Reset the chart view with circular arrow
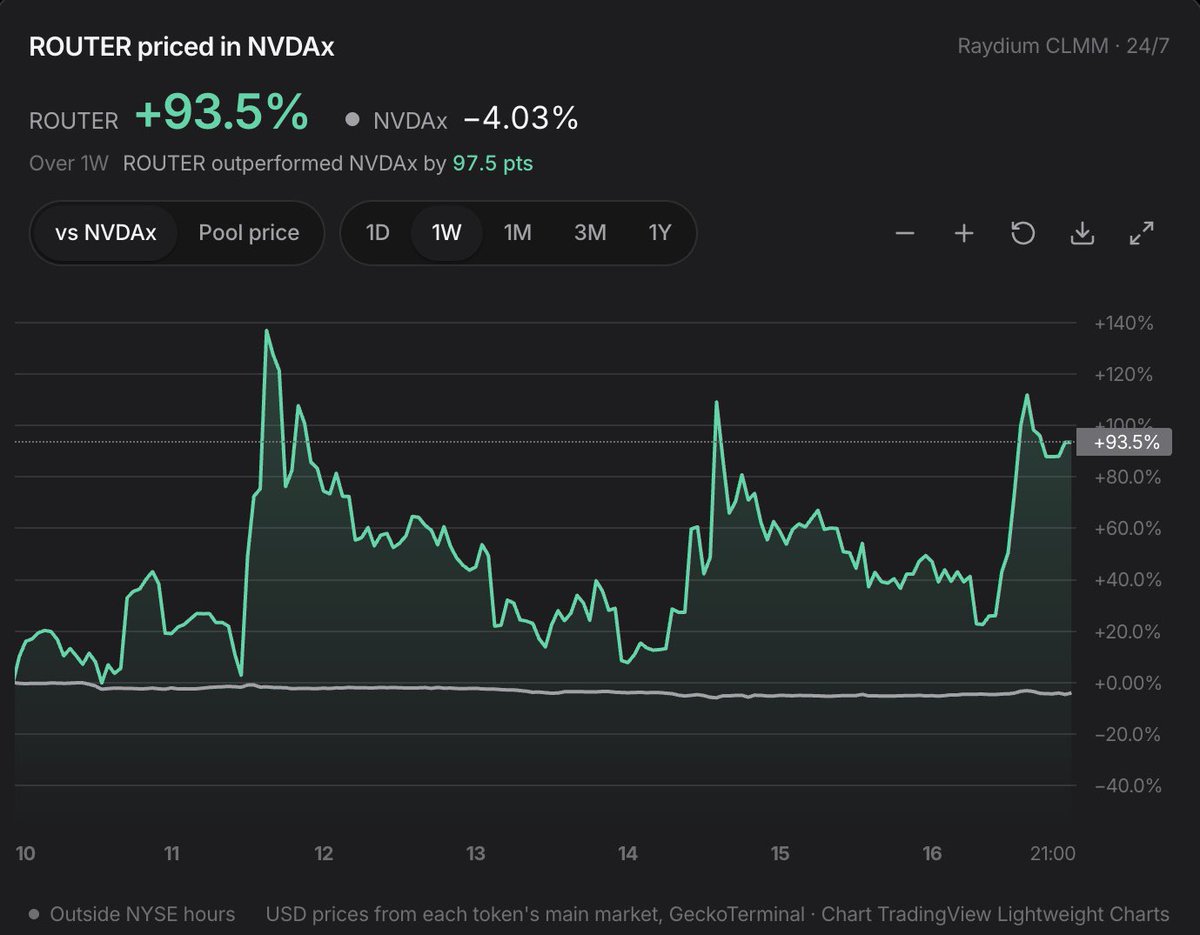This screenshot has height=935, width=1200. pyautogui.click(x=1023, y=233)
